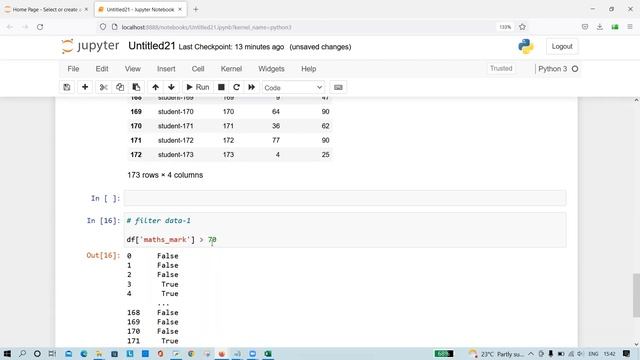Click the Python logo icon
The height and width of the screenshot is (360, 640).
[x=526, y=47]
